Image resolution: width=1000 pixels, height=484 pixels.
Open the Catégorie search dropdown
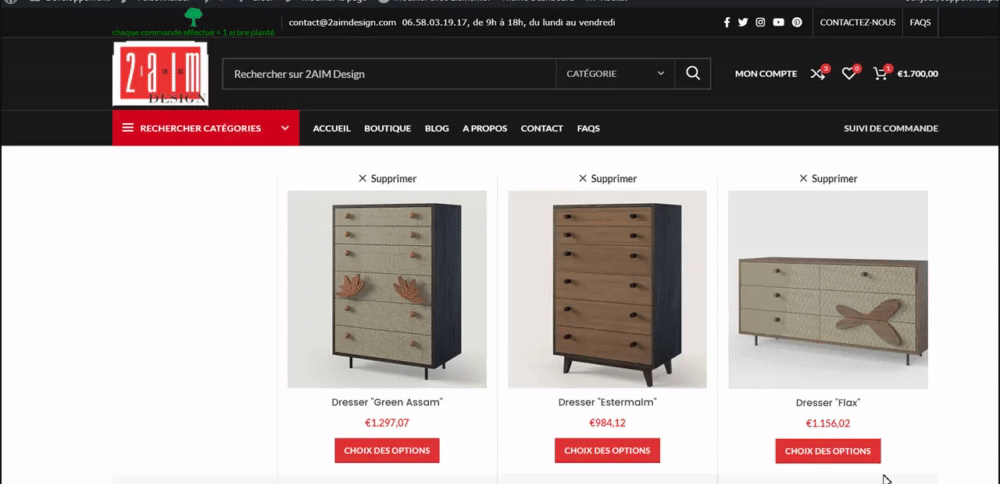pos(615,73)
